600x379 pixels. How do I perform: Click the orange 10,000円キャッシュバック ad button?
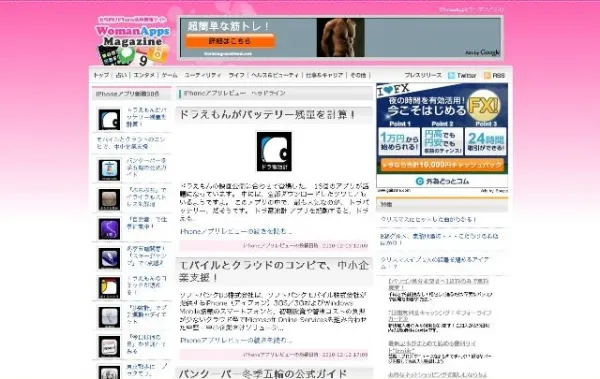[442, 165]
